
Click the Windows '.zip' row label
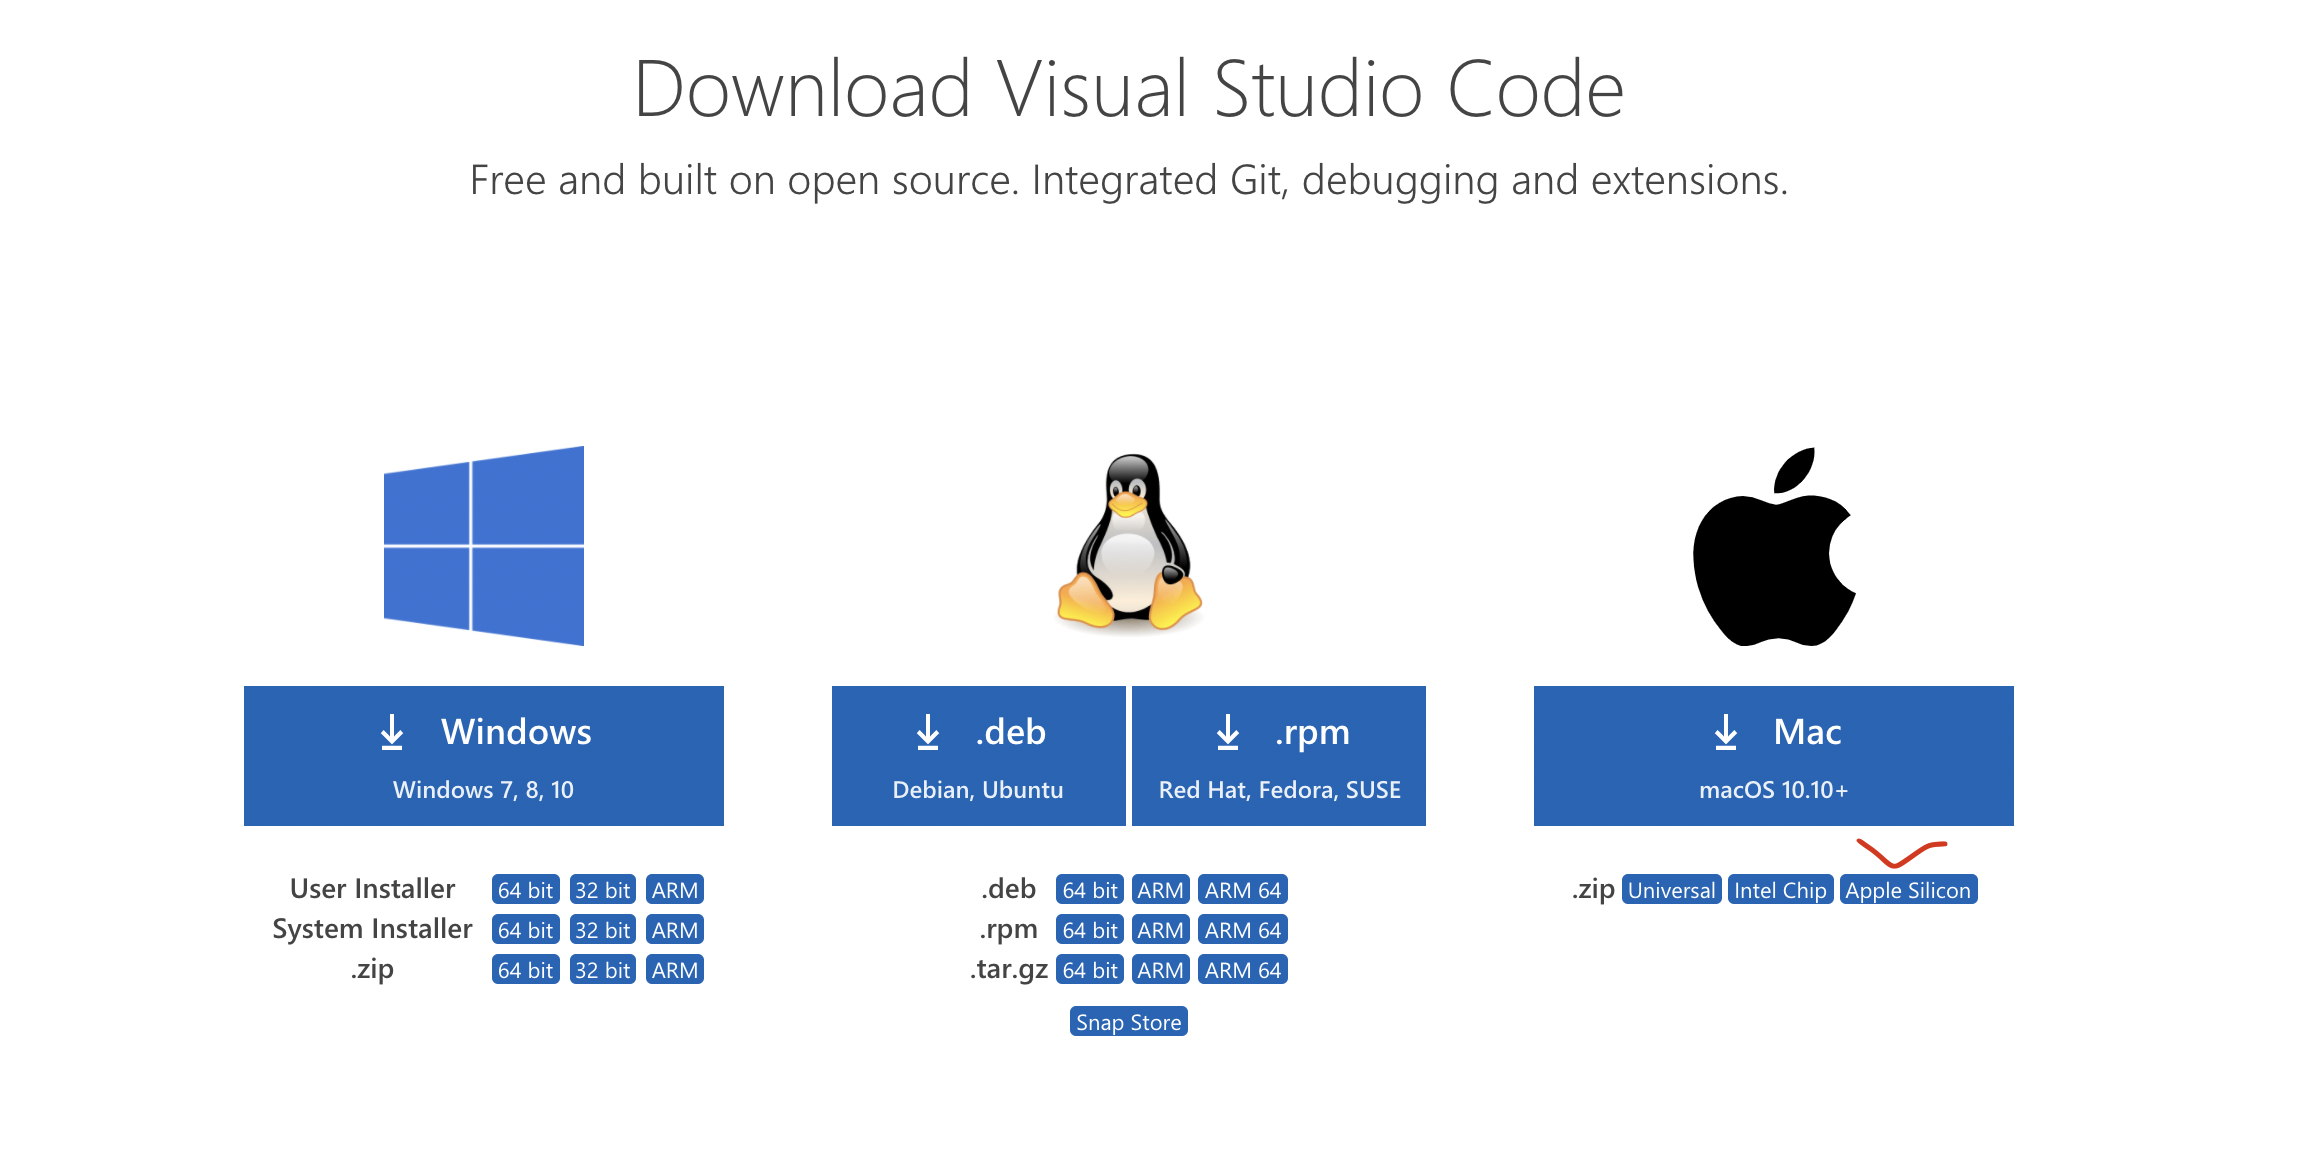[x=372, y=969]
